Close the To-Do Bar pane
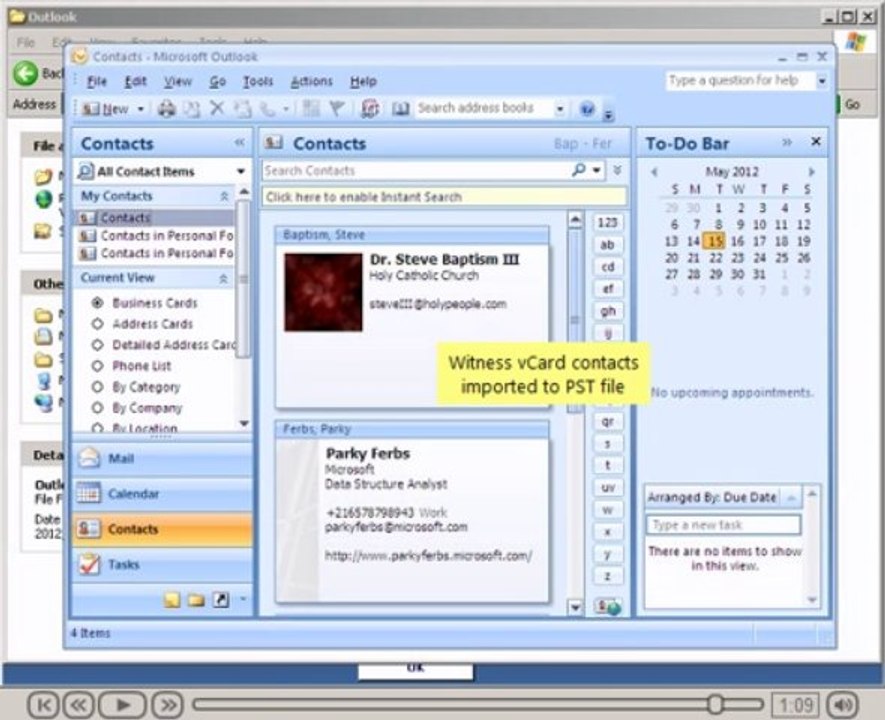The image size is (885, 720). click(816, 142)
